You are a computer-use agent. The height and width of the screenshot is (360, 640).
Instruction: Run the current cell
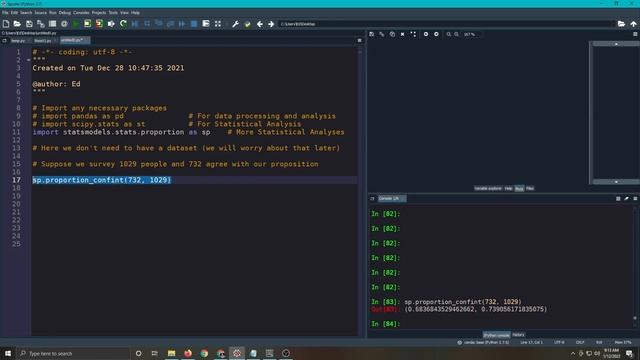pos(87,24)
